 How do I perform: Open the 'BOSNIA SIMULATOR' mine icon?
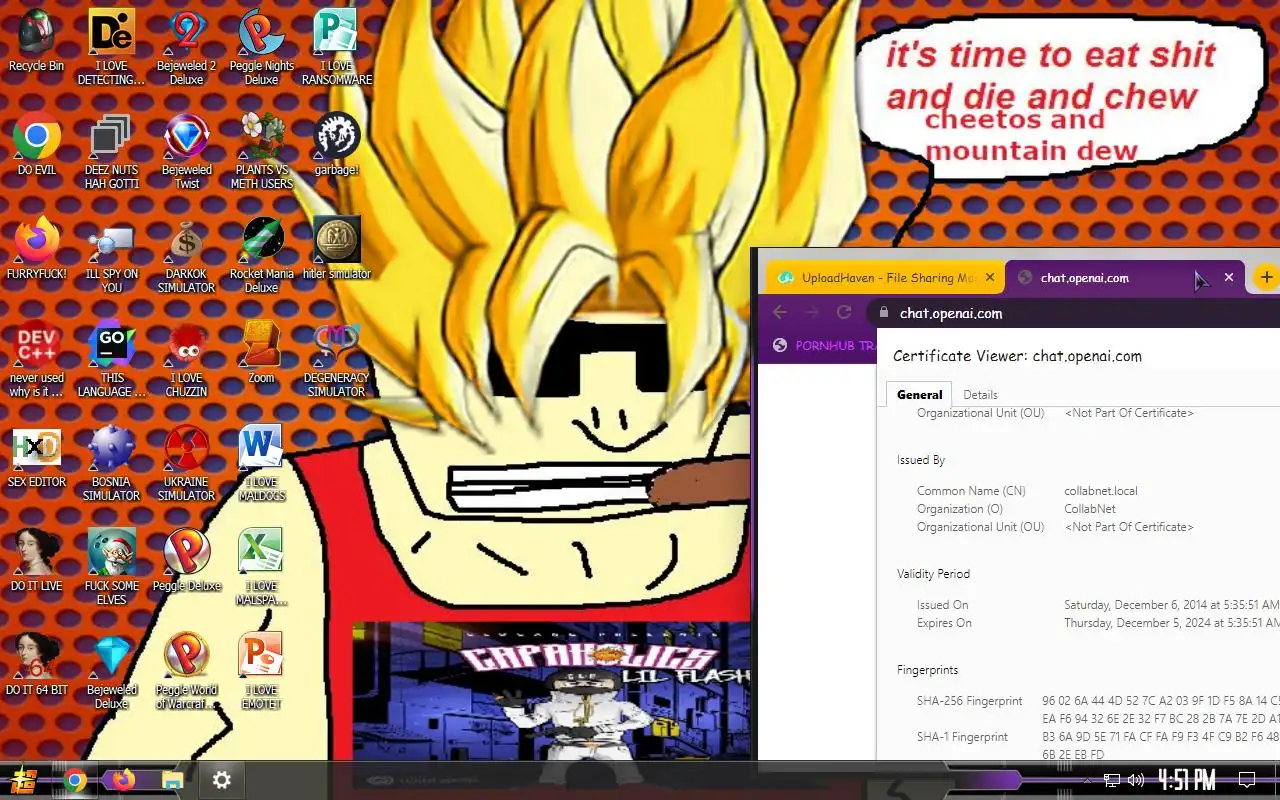coord(111,462)
